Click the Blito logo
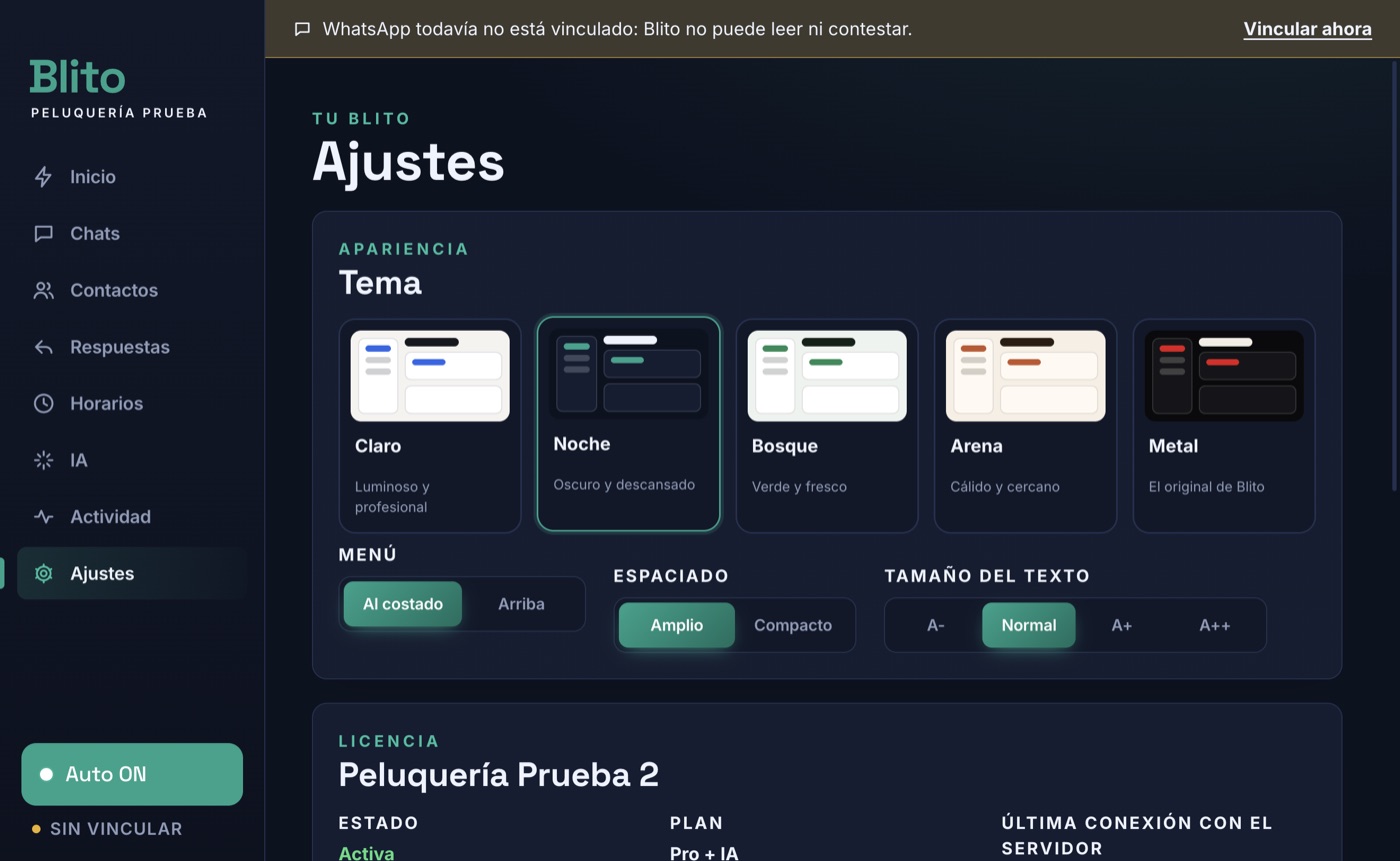The width and height of the screenshot is (1400, 861). click(x=77, y=77)
